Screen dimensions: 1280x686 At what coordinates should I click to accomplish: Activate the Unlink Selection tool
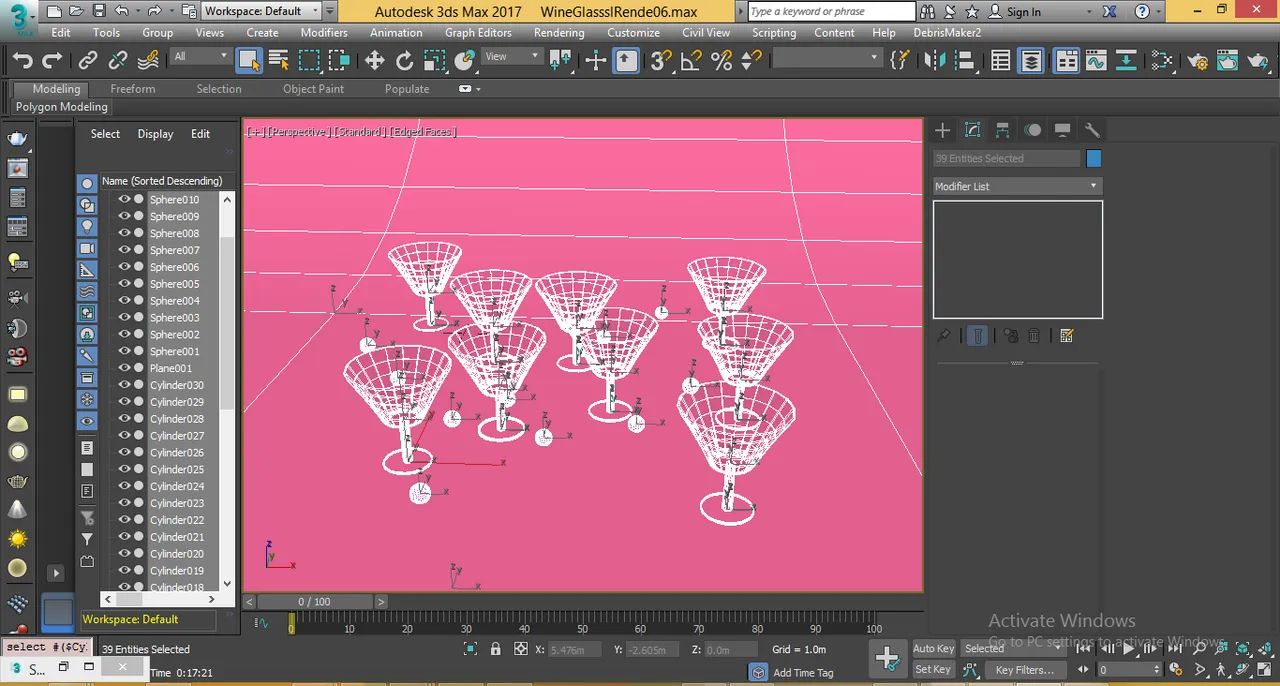pos(118,60)
